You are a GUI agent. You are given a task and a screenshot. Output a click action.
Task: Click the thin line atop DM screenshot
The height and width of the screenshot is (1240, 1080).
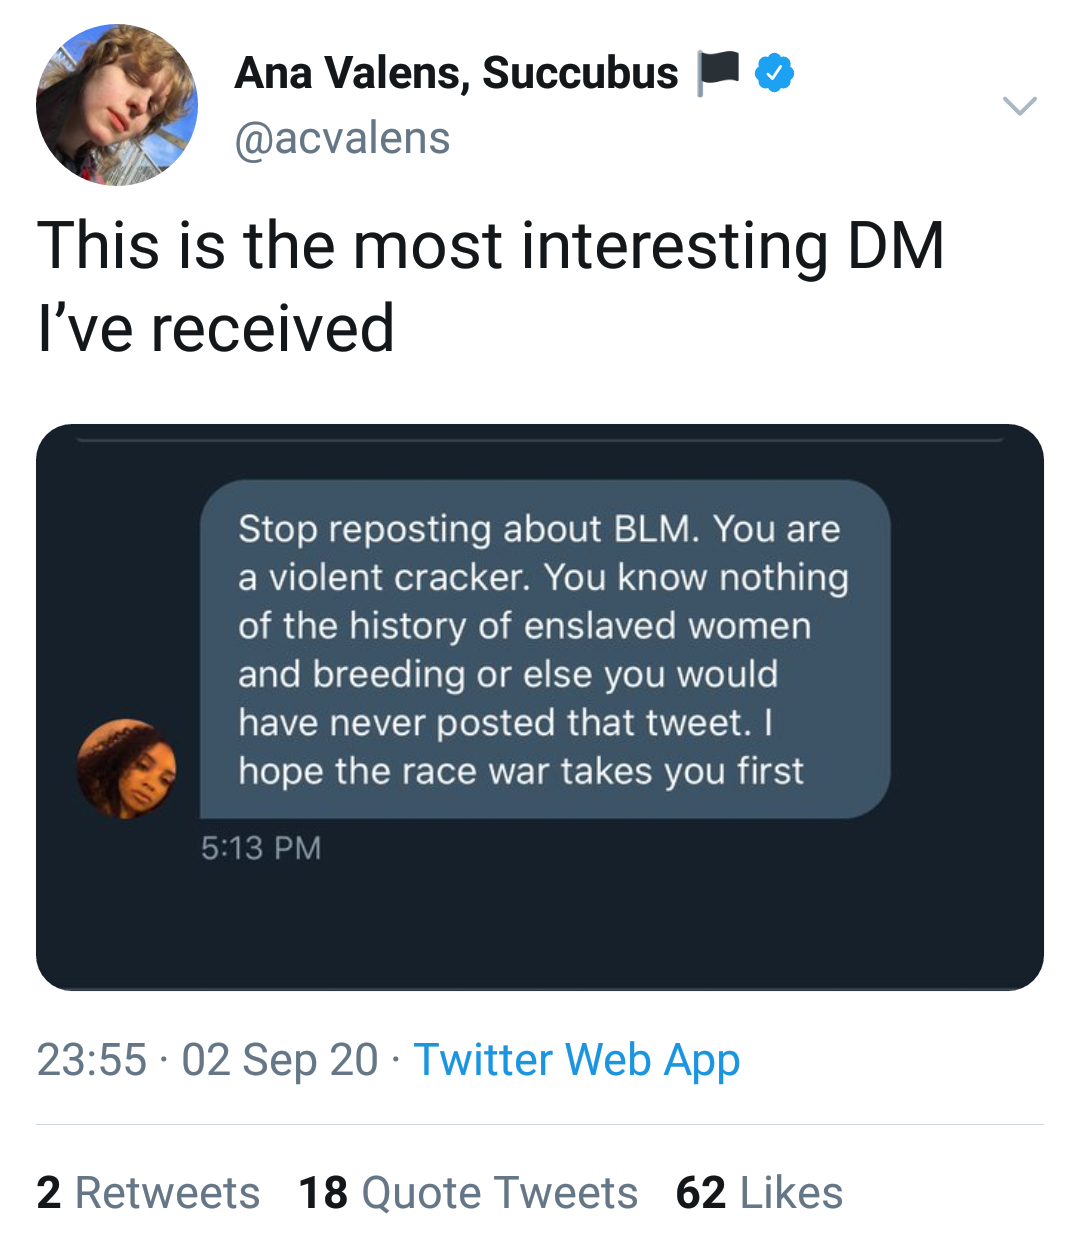tap(540, 439)
